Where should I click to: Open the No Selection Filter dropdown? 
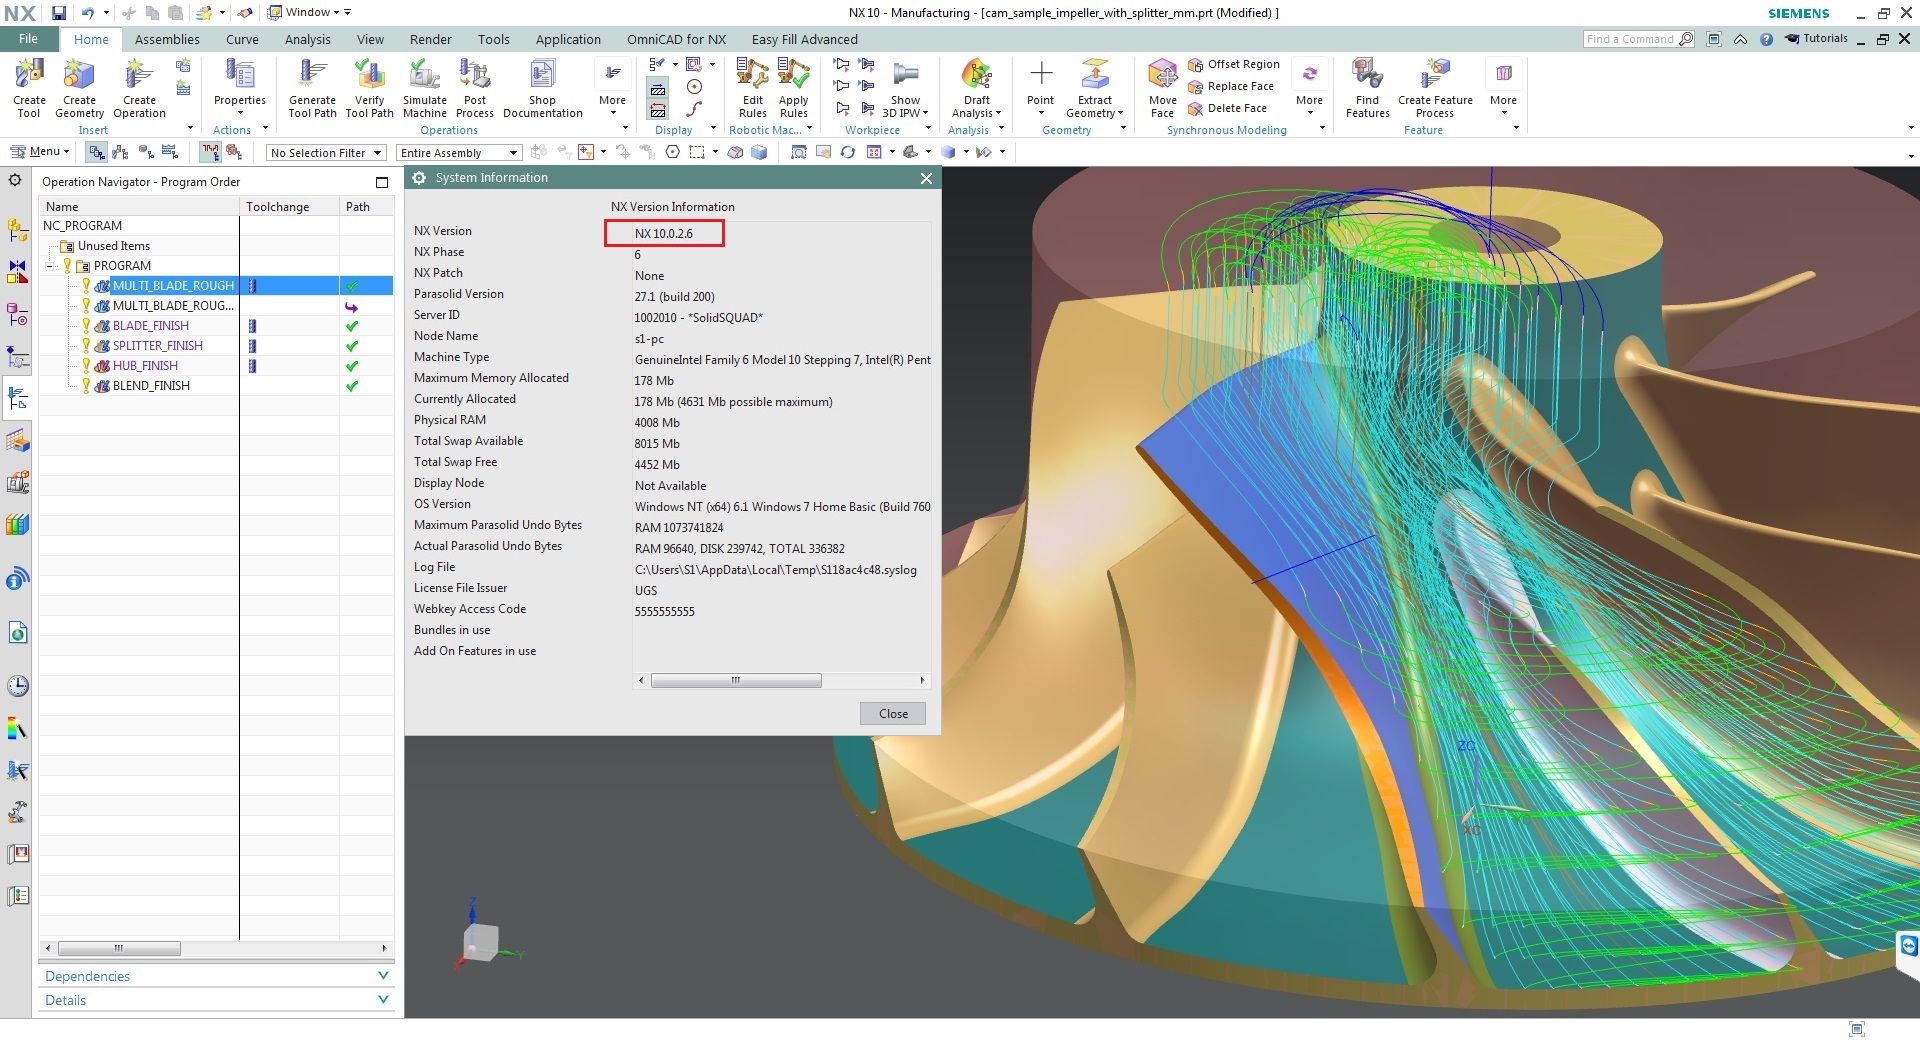326,153
